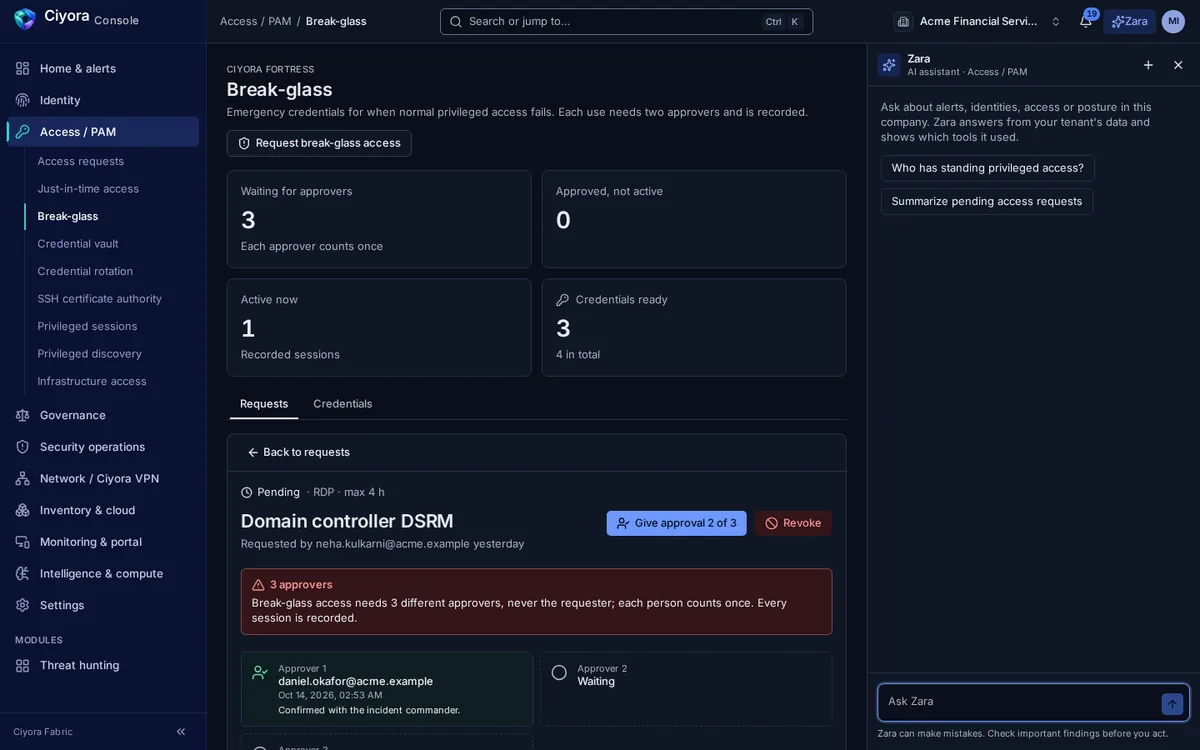The width and height of the screenshot is (1200, 750).
Task: Click the search magnifier icon
Action: 456,21
